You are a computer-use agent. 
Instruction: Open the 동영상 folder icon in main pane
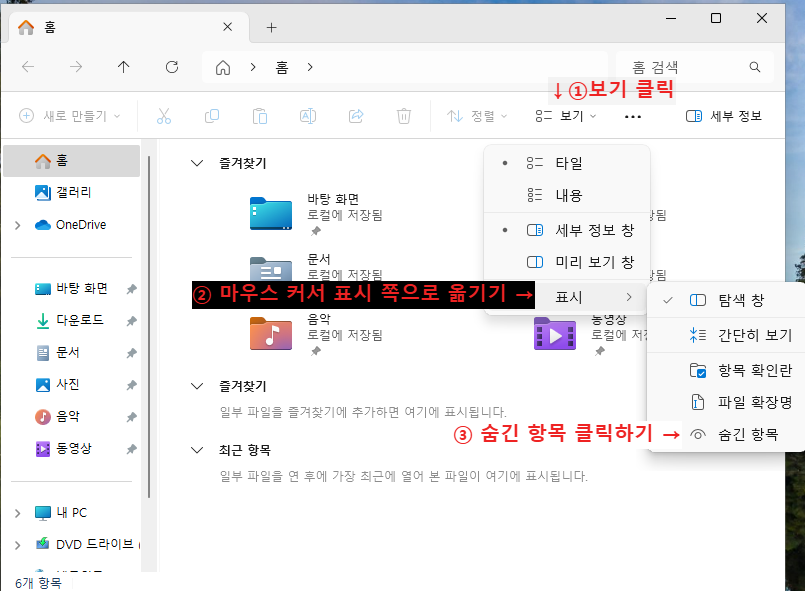point(554,334)
